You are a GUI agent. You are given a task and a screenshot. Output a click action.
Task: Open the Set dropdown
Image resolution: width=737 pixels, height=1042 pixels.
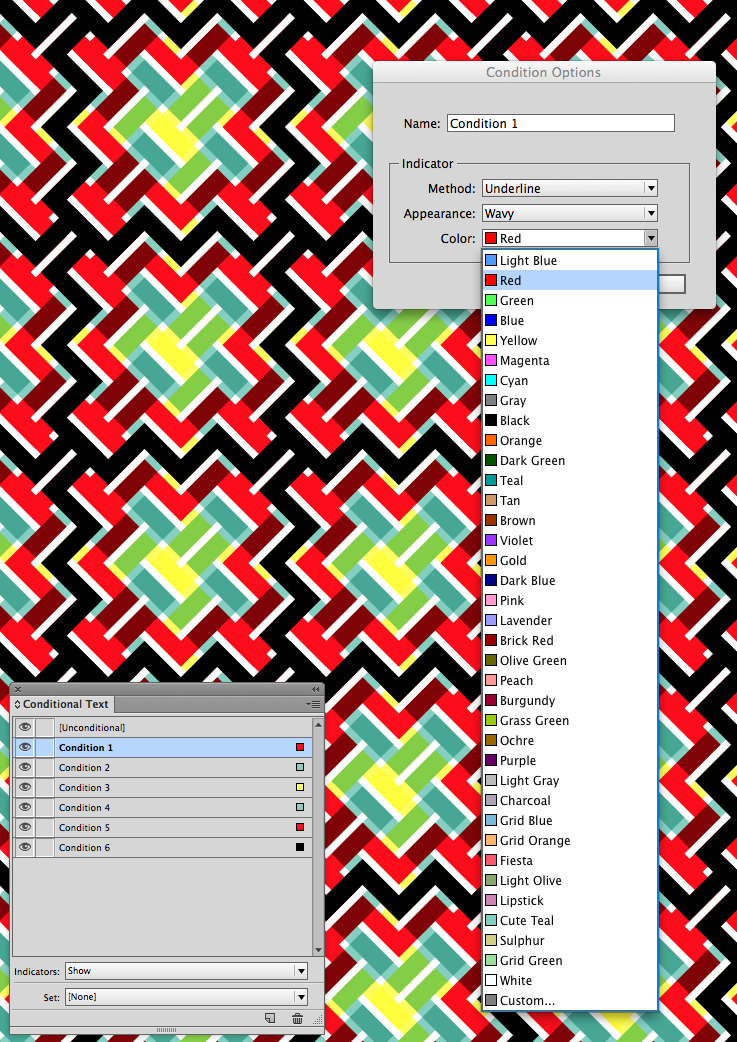[186, 997]
